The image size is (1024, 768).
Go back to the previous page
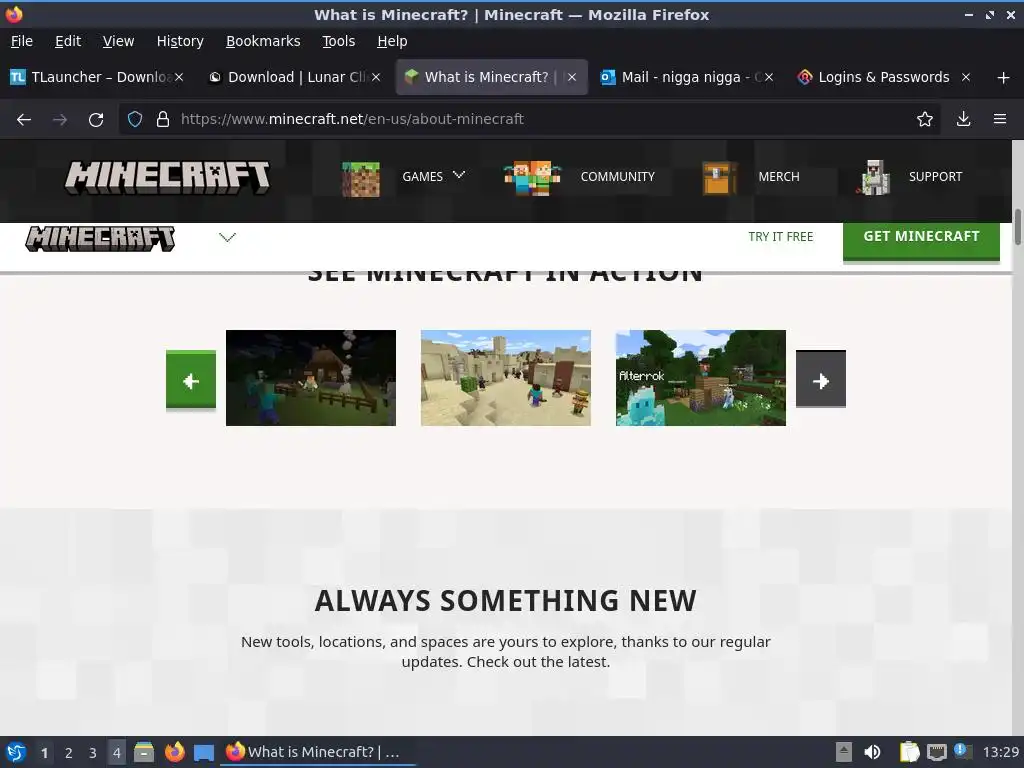[24, 120]
